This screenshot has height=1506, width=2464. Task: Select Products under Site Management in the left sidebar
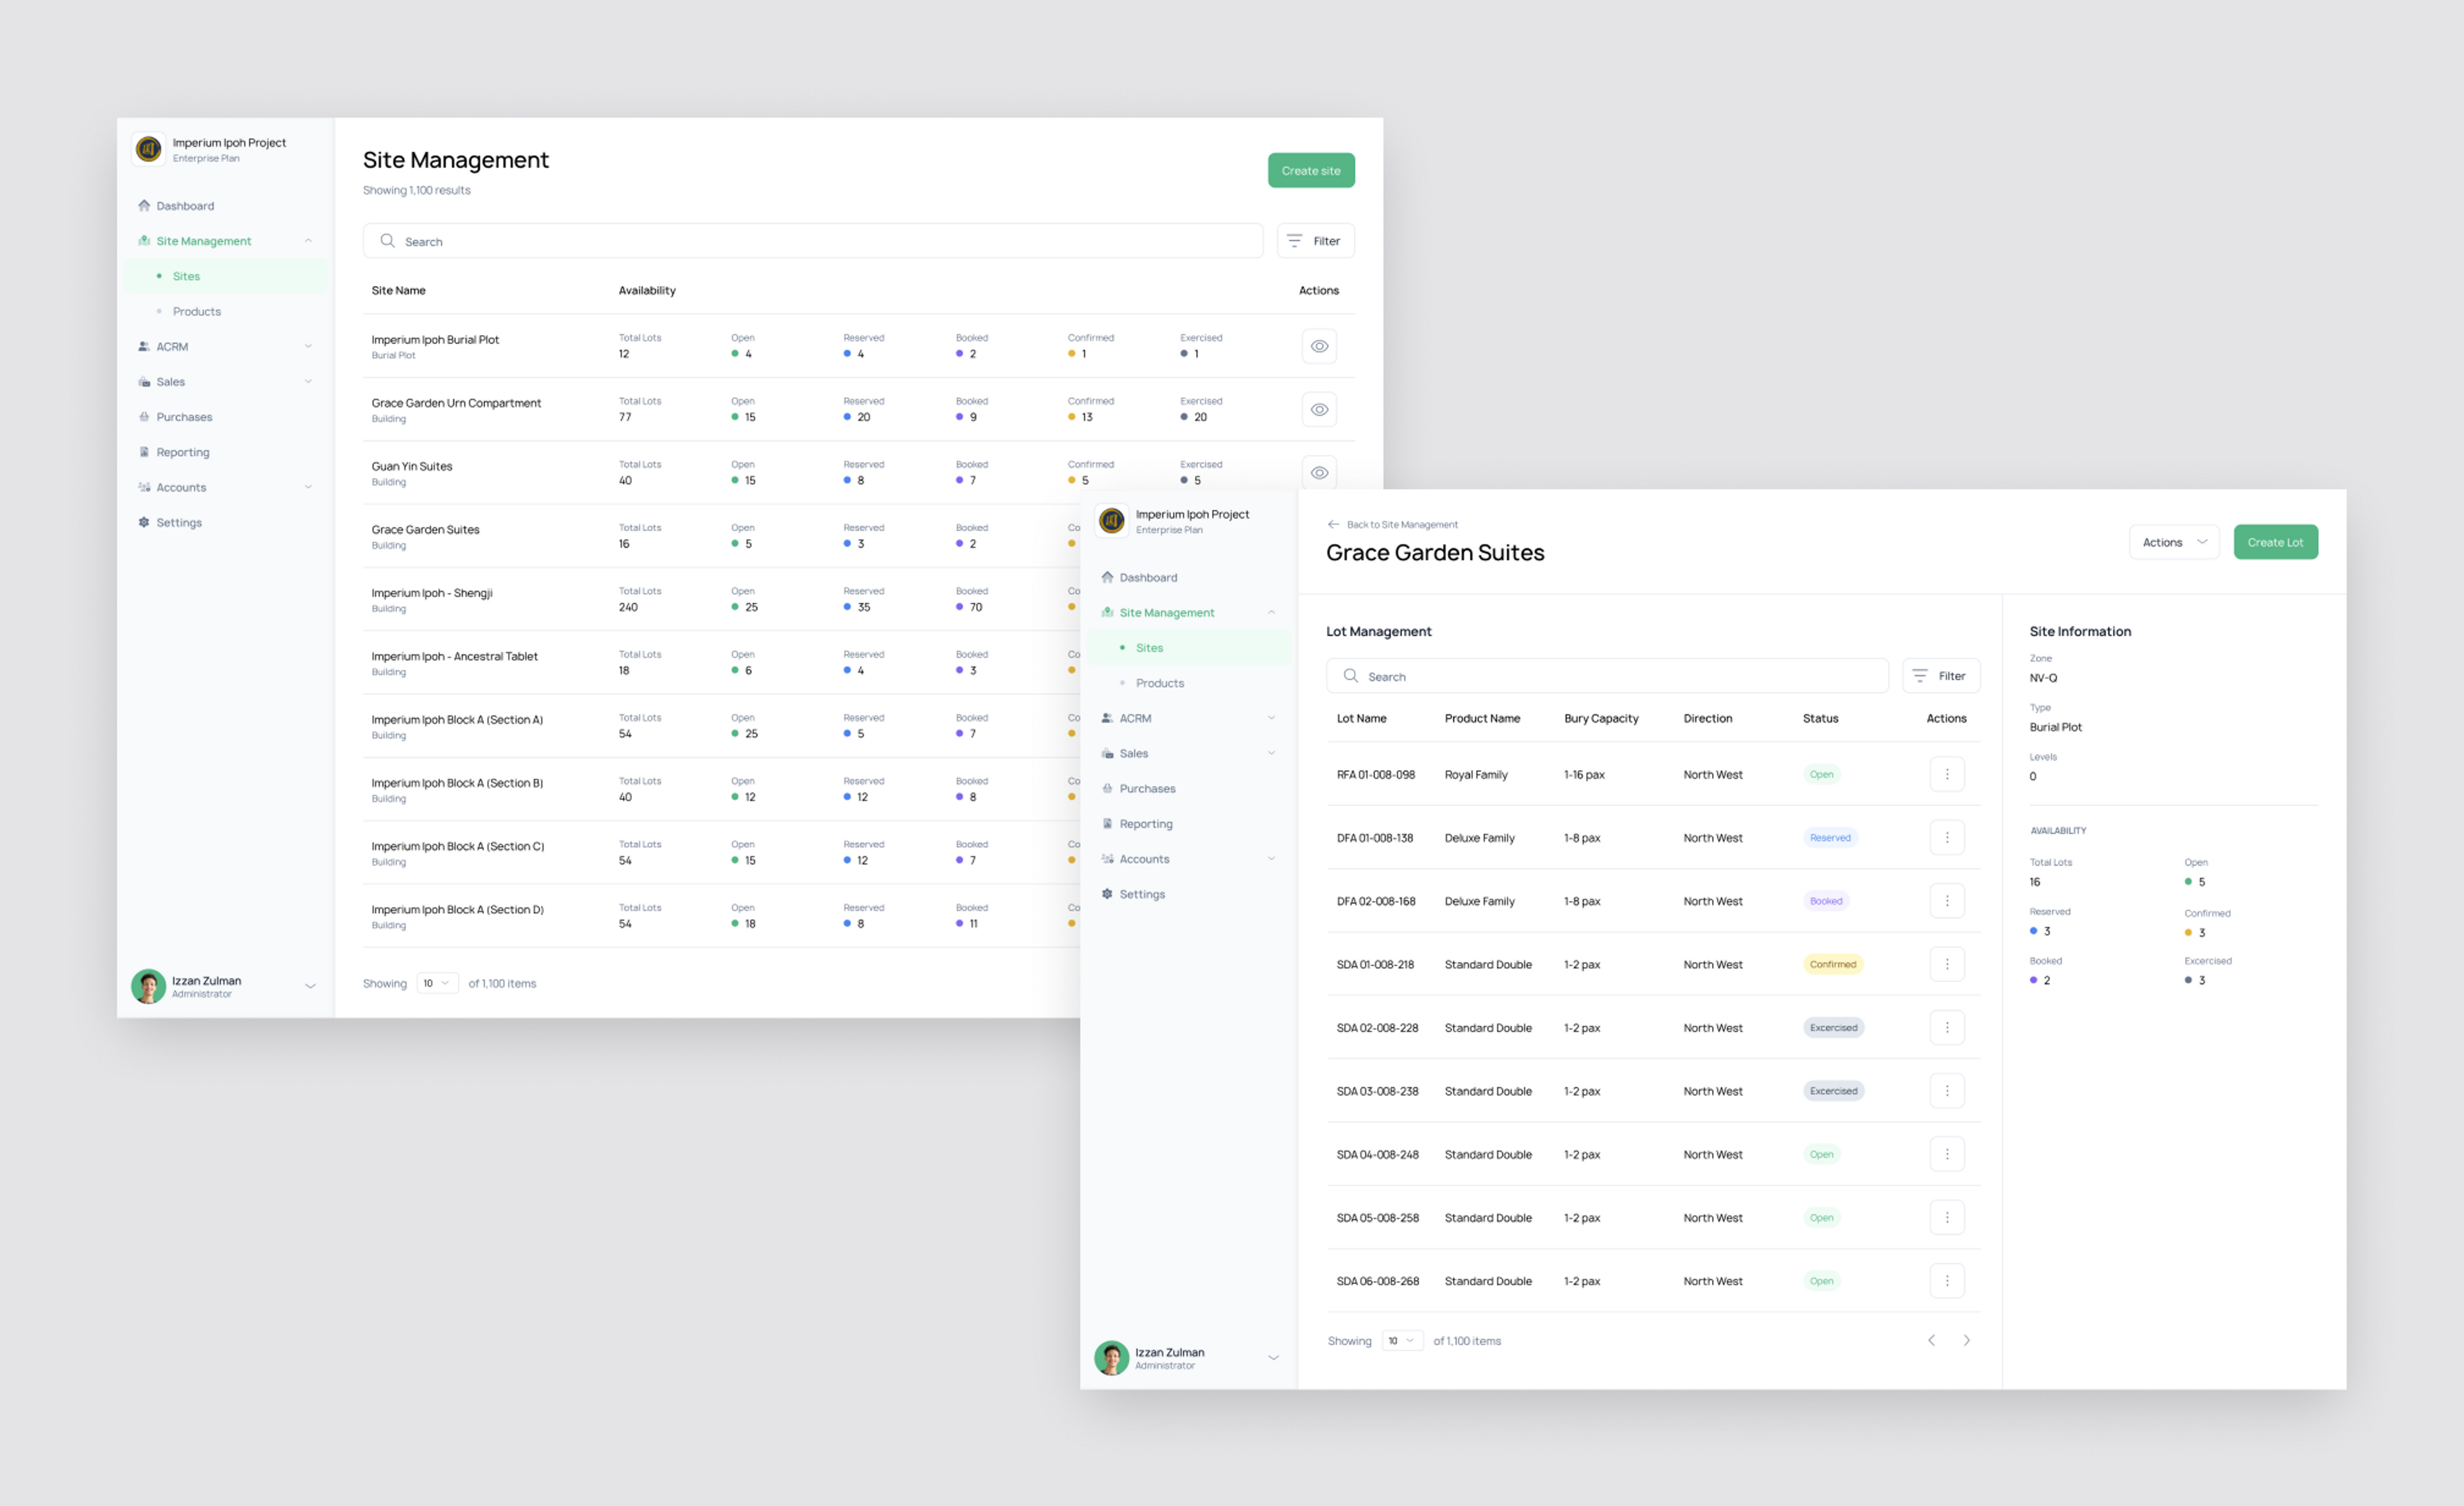(x=197, y=311)
